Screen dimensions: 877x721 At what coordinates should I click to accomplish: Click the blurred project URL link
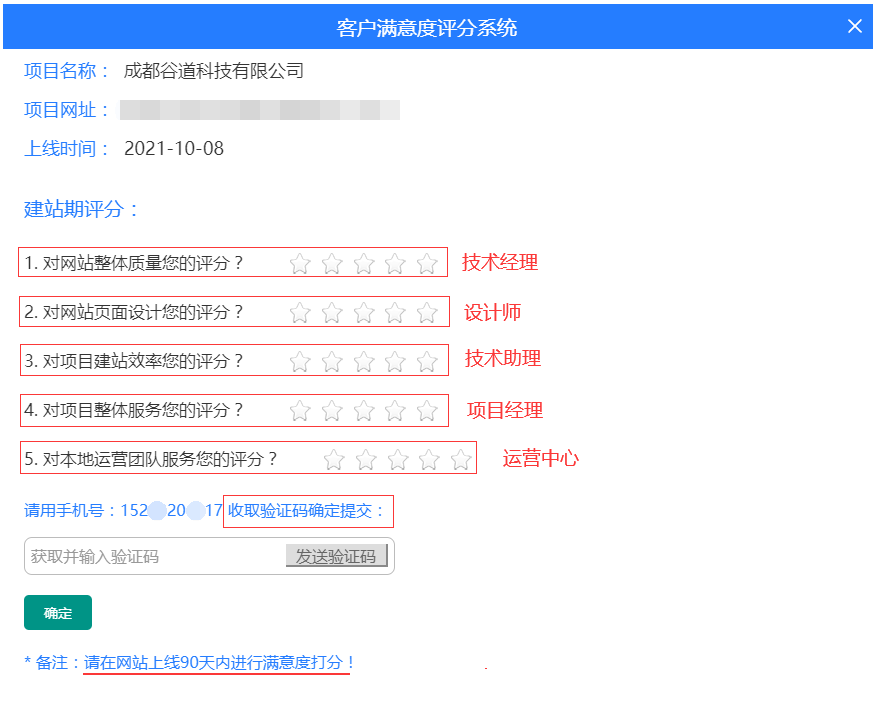point(260,110)
